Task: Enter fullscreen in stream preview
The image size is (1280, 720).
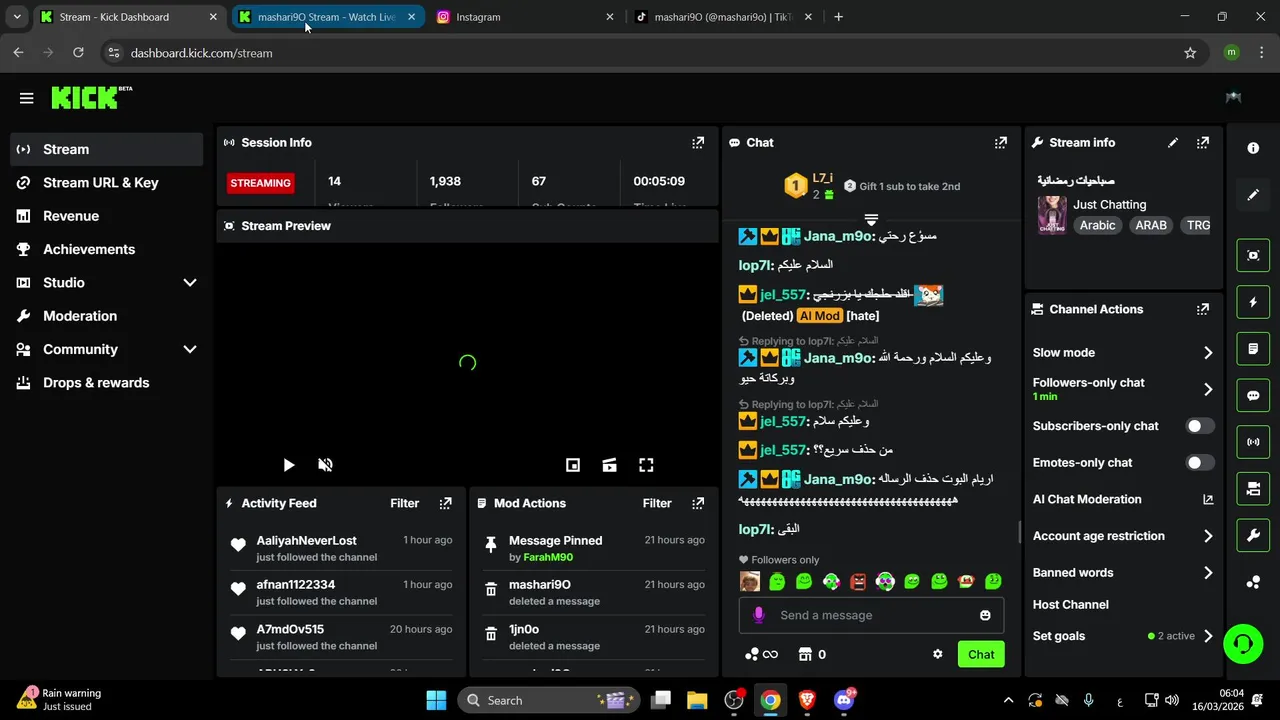Action: (x=646, y=465)
